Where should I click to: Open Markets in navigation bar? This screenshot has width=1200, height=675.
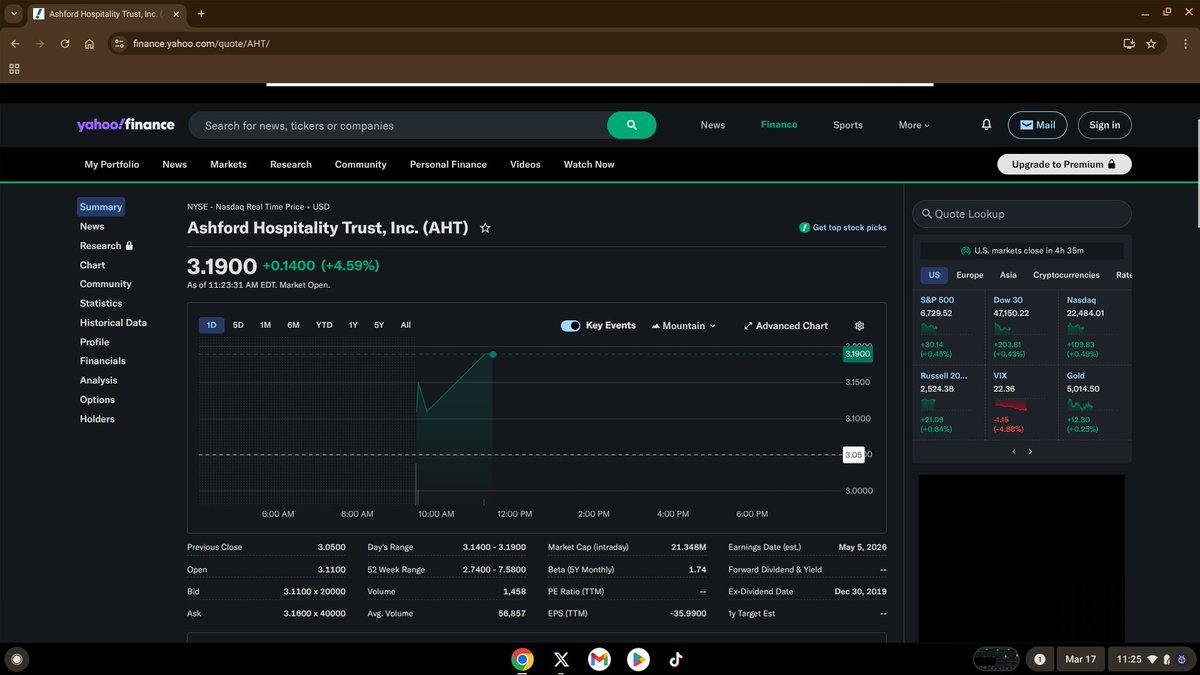coord(228,164)
